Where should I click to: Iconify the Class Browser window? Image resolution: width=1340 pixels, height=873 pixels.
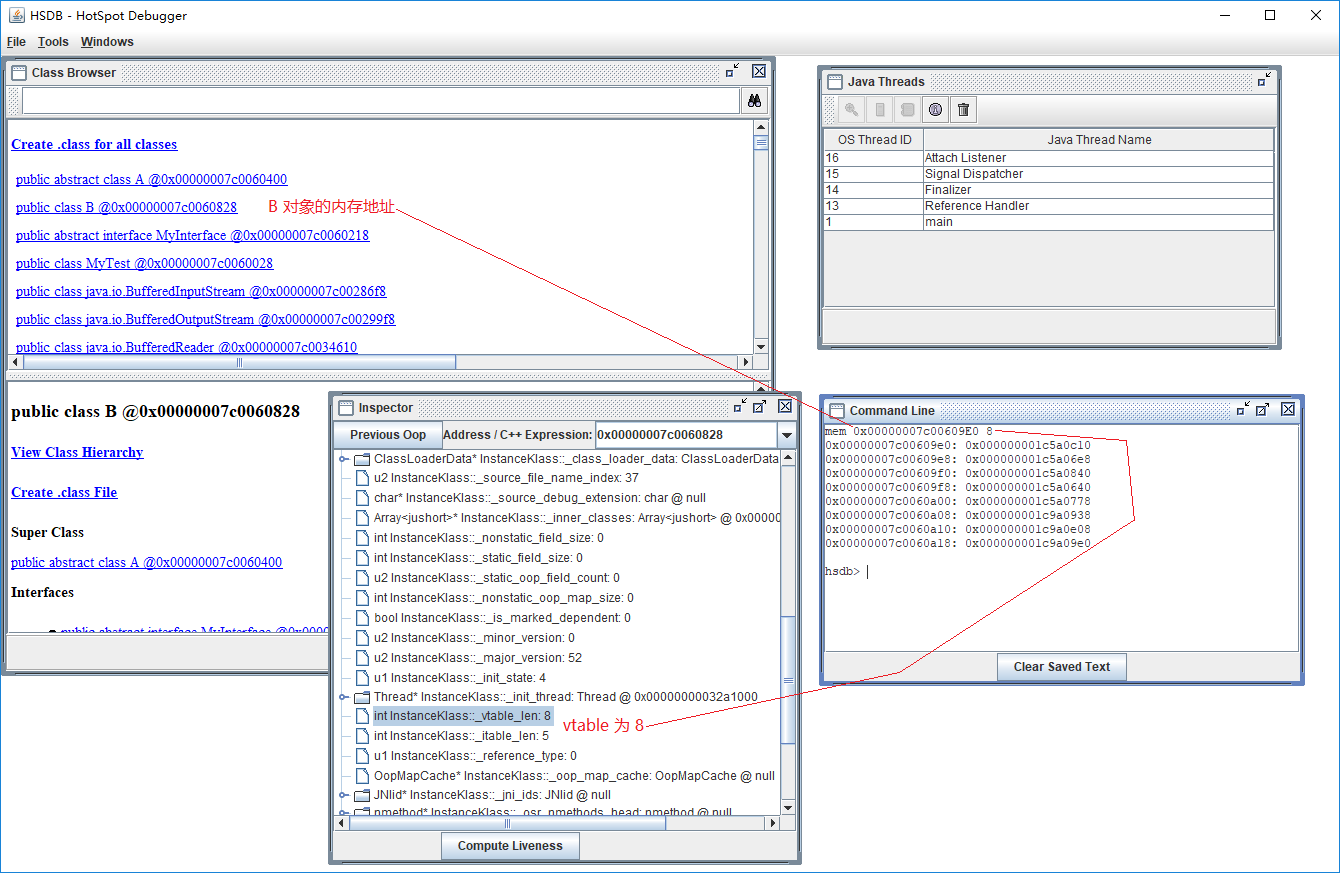click(x=733, y=71)
